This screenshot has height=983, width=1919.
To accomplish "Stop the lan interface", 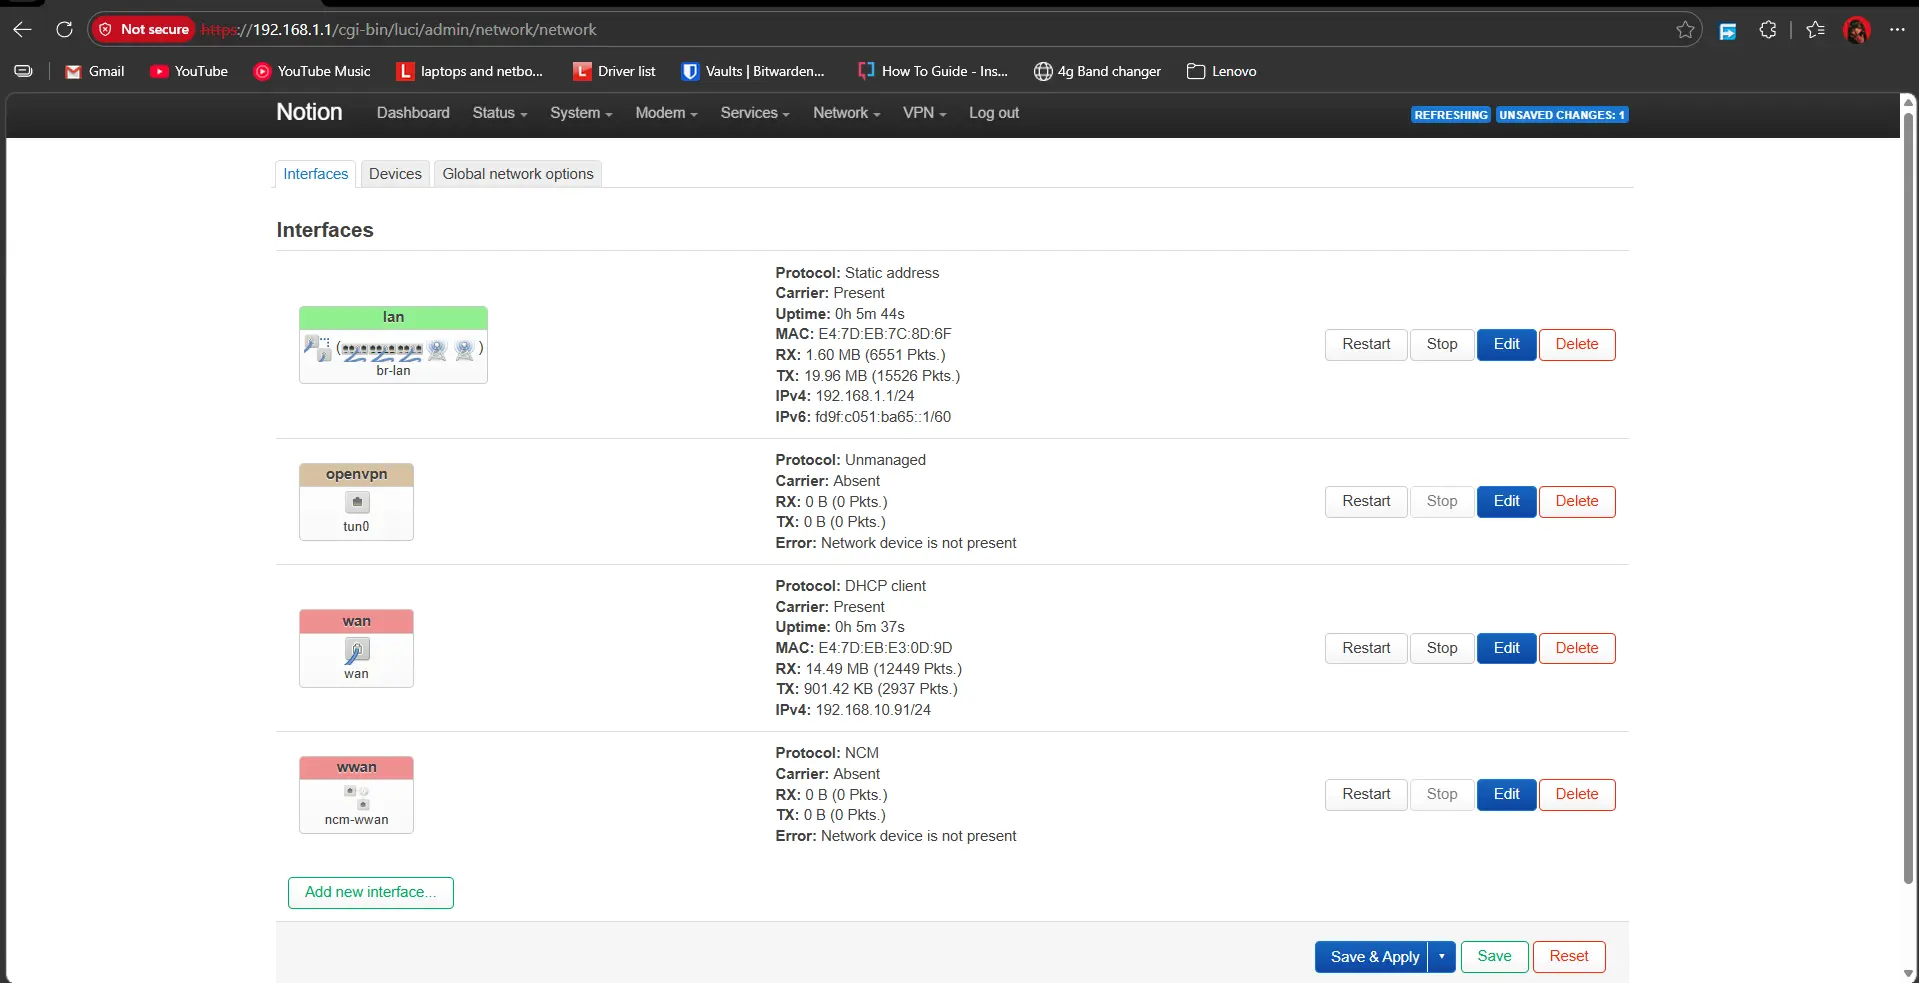I will 1442,345.
